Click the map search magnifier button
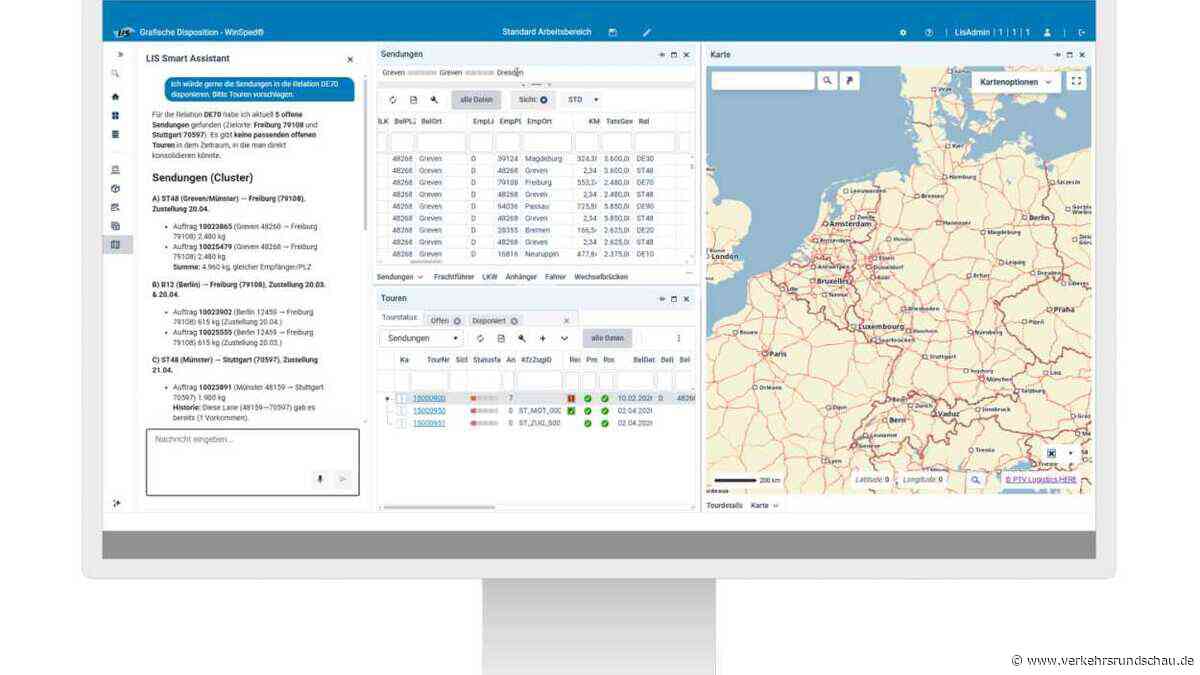The width and height of the screenshot is (1200, 675). [x=827, y=81]
